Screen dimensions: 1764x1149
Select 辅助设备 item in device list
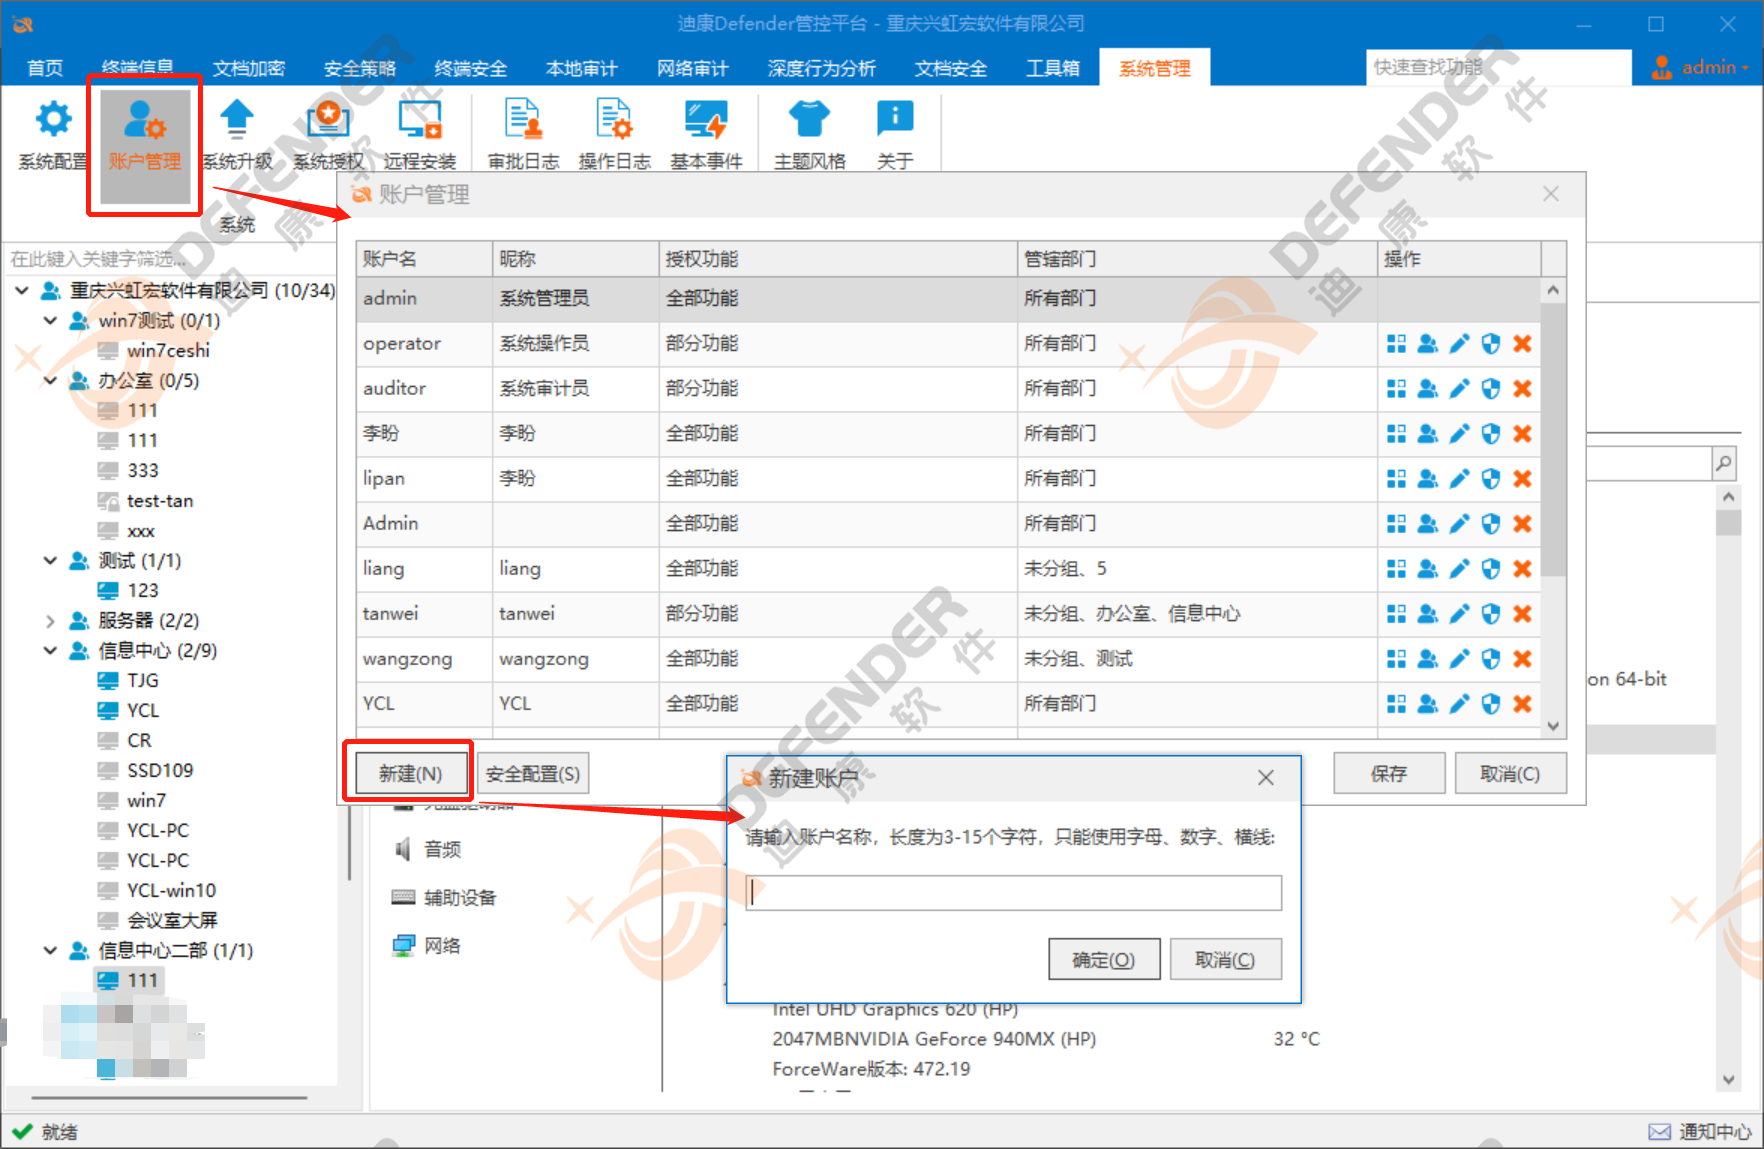tap(459, 897)
